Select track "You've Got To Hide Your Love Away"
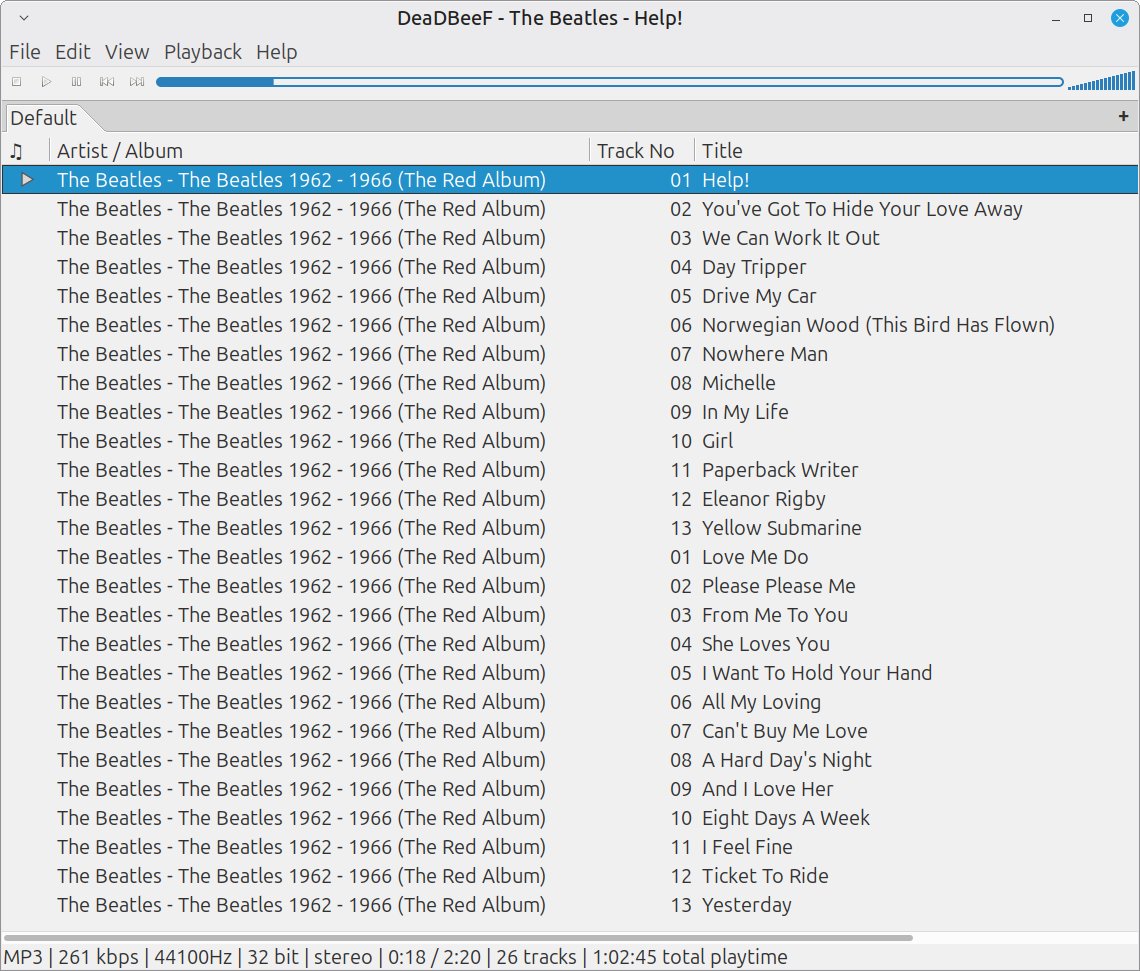 coord(570,209)
